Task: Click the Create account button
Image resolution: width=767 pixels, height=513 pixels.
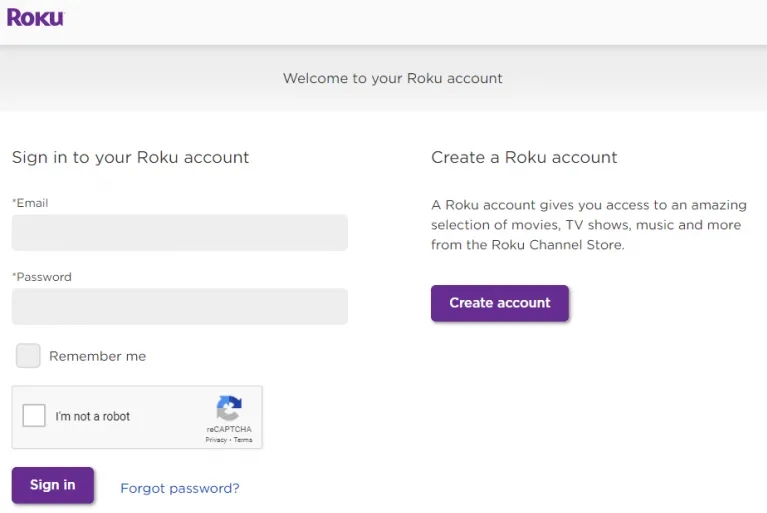Action: (499, 303)
